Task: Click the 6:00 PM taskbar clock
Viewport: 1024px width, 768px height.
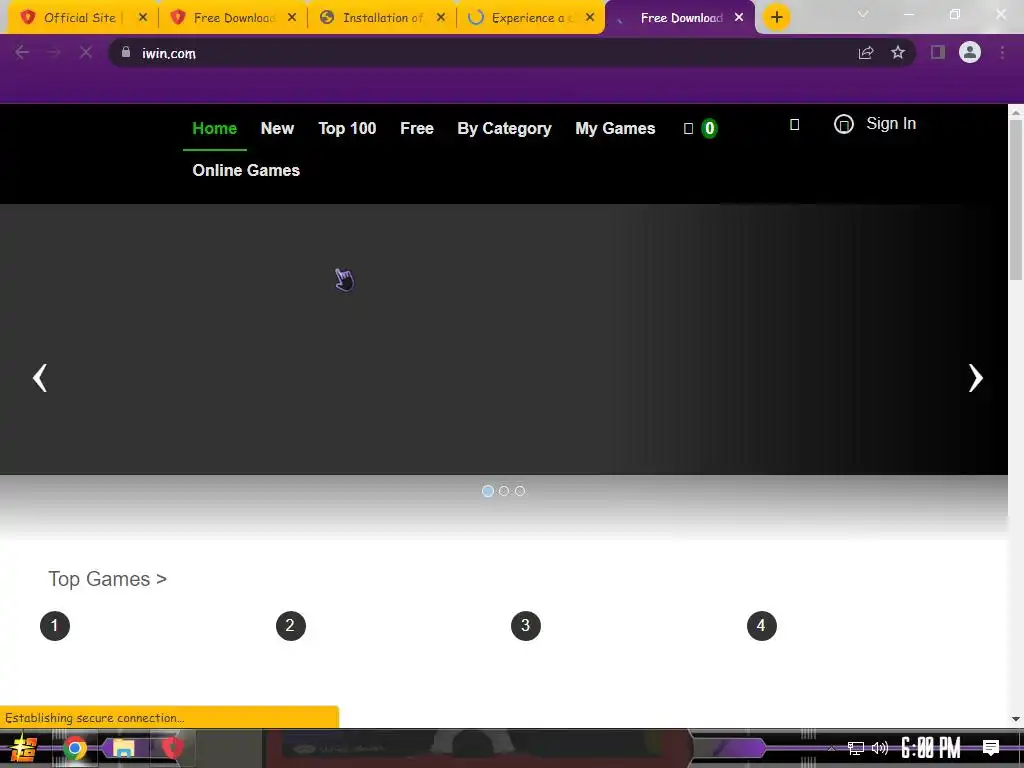Action: (x=931, y=748)
